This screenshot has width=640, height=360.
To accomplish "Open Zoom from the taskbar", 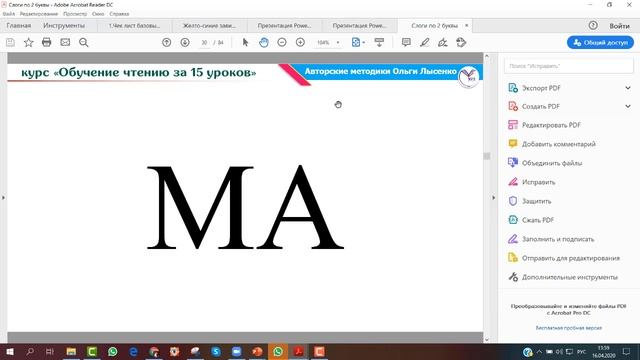I will [x=236, y=351].
